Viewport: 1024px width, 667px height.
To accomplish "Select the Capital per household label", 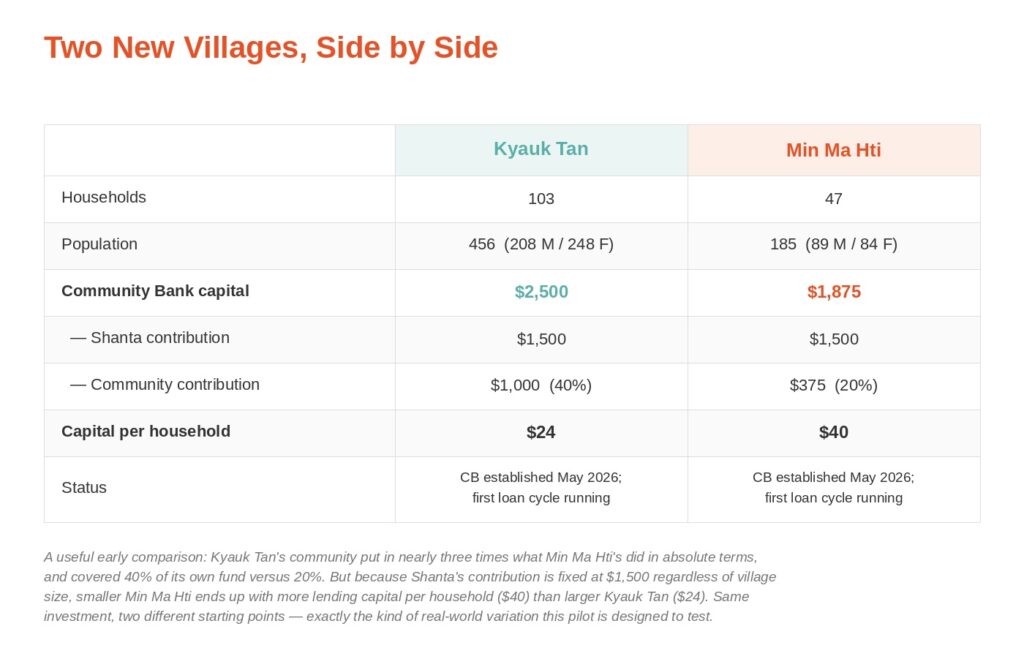I will [146, 431].
